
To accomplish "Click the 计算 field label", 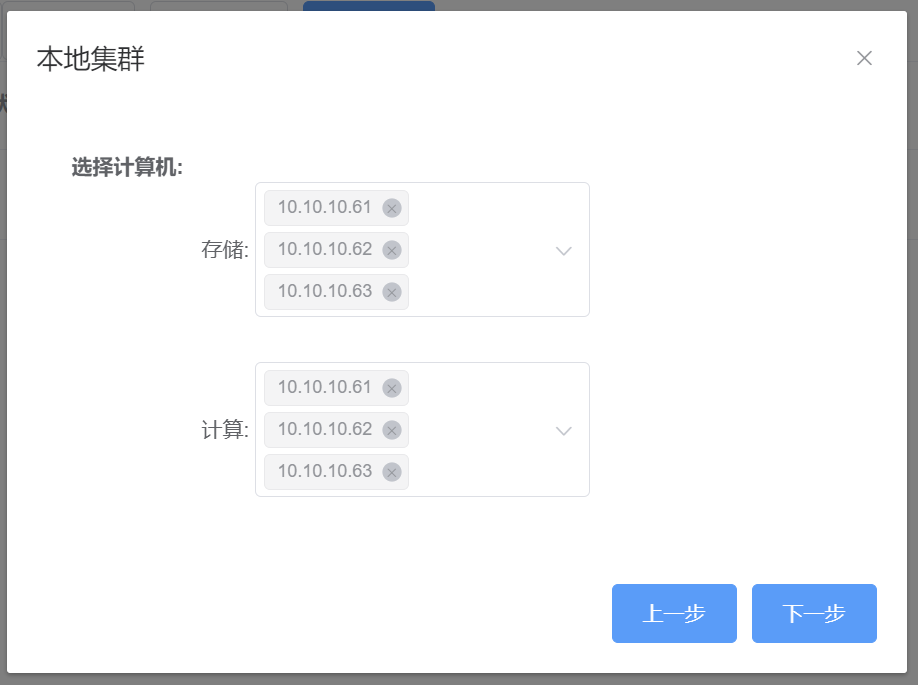I will (224, 430).
